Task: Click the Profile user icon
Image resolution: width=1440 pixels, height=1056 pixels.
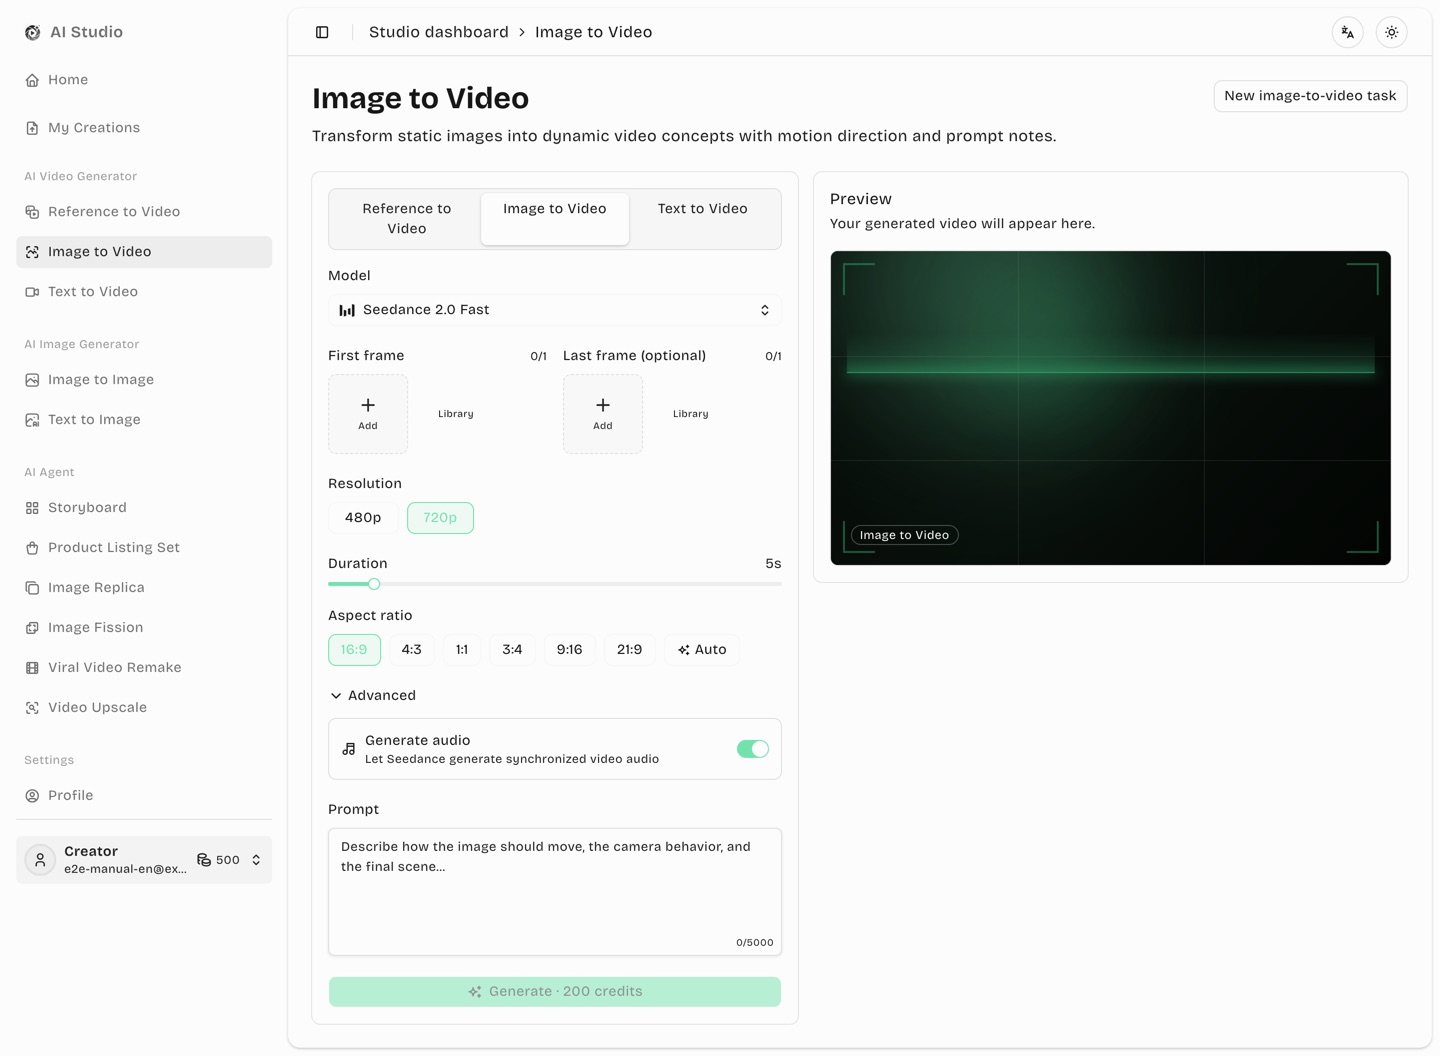Action: (32, 796)
